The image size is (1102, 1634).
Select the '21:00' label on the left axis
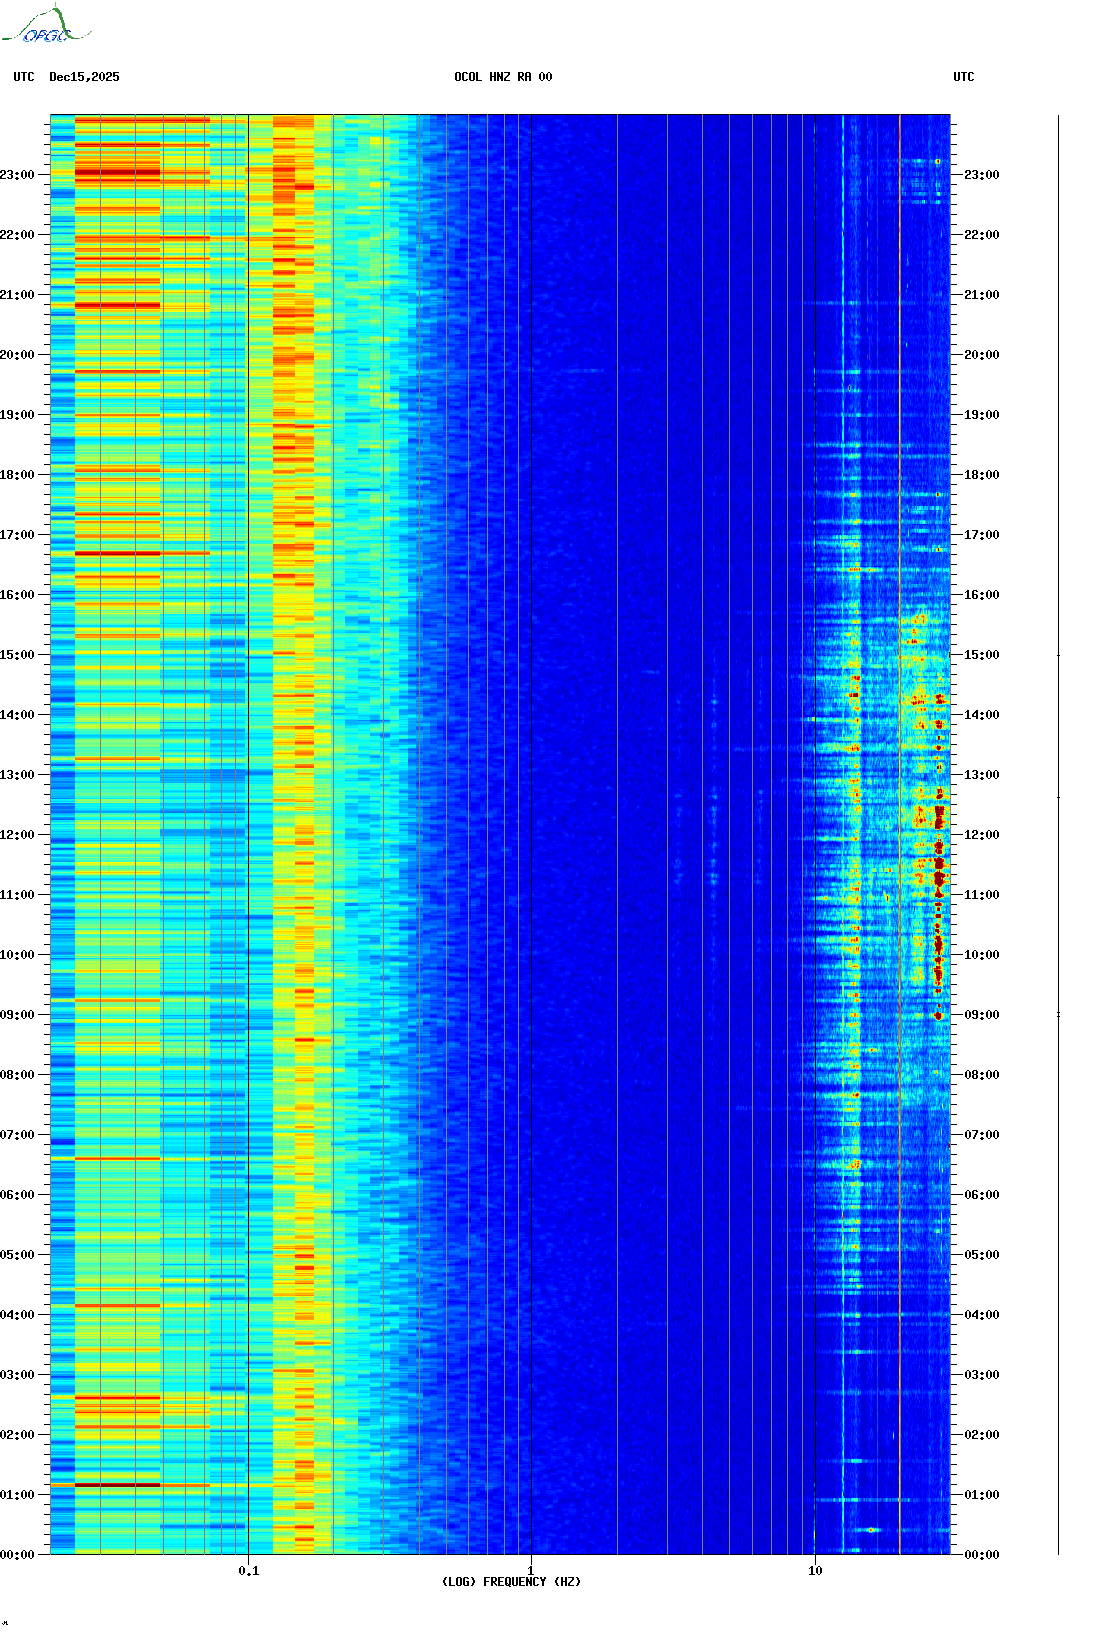click(x=17, y=295)
